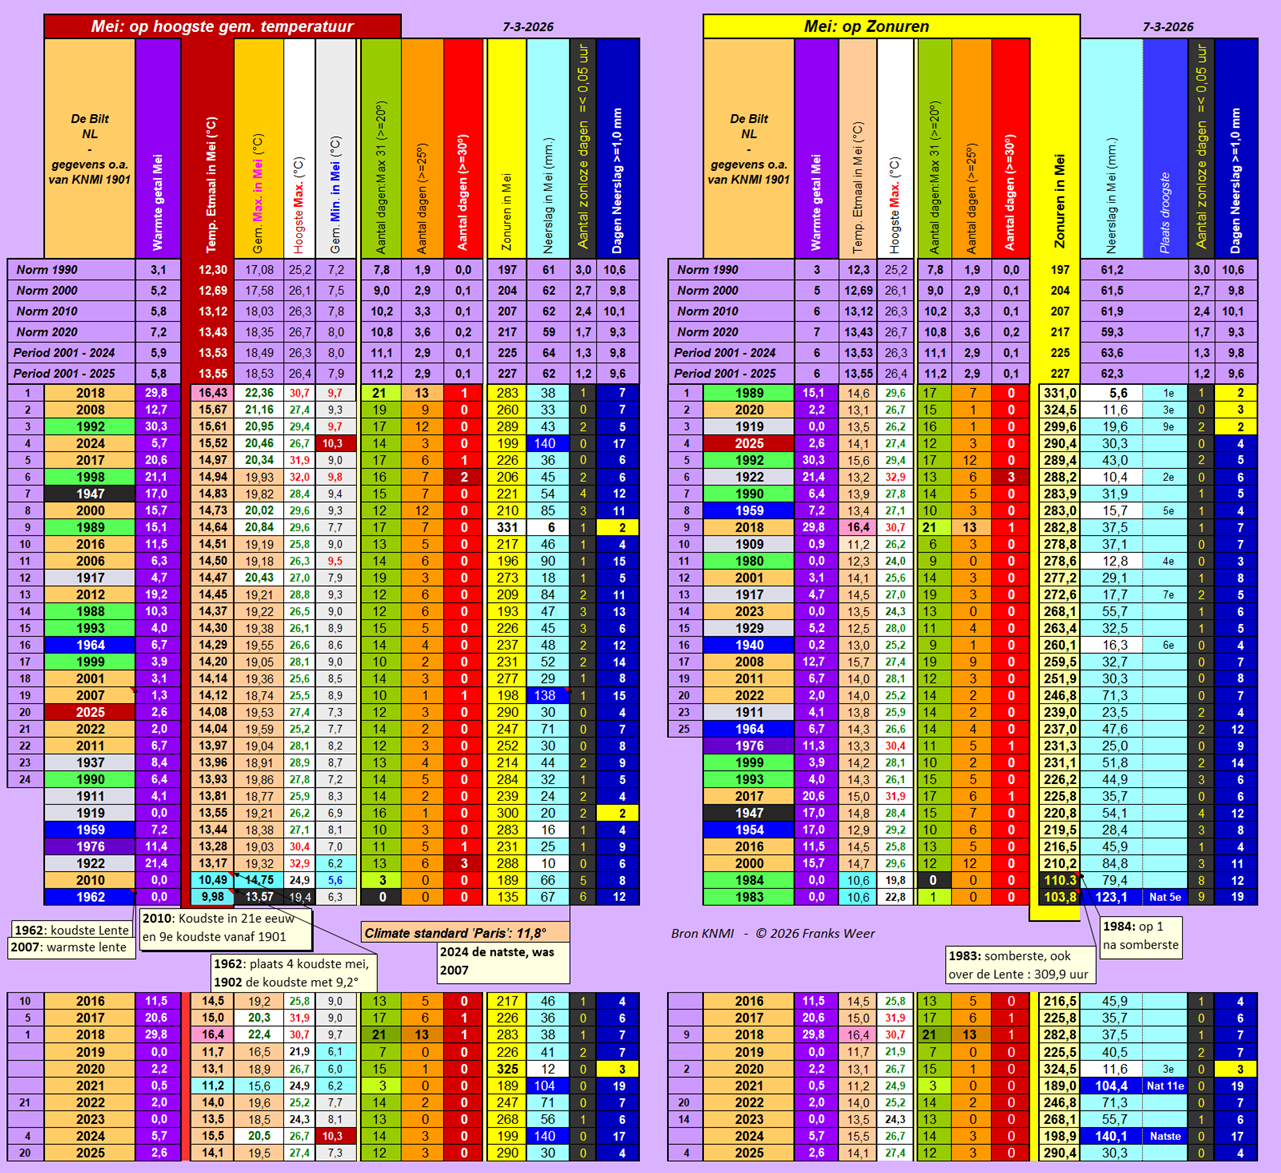Click the black 1947 year cell in left table
This screenshot has width=1281, height=1173.
90,494
